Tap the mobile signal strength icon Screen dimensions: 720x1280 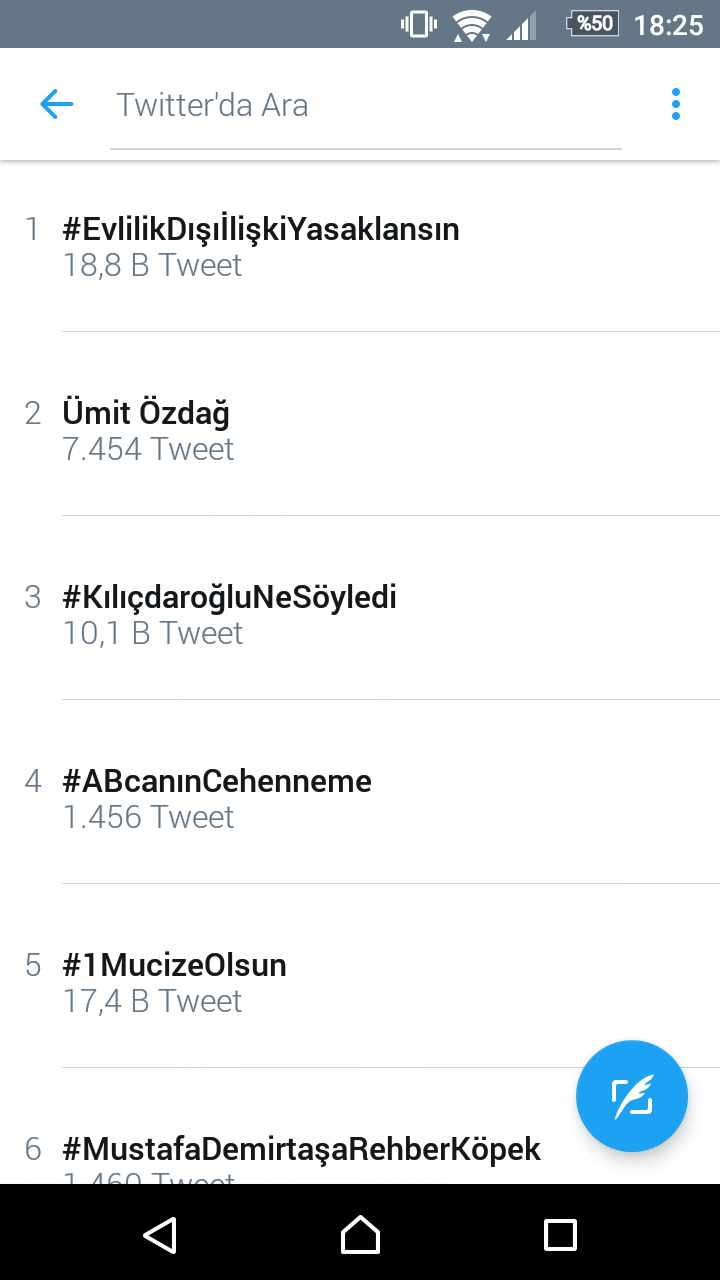(521, 24)
